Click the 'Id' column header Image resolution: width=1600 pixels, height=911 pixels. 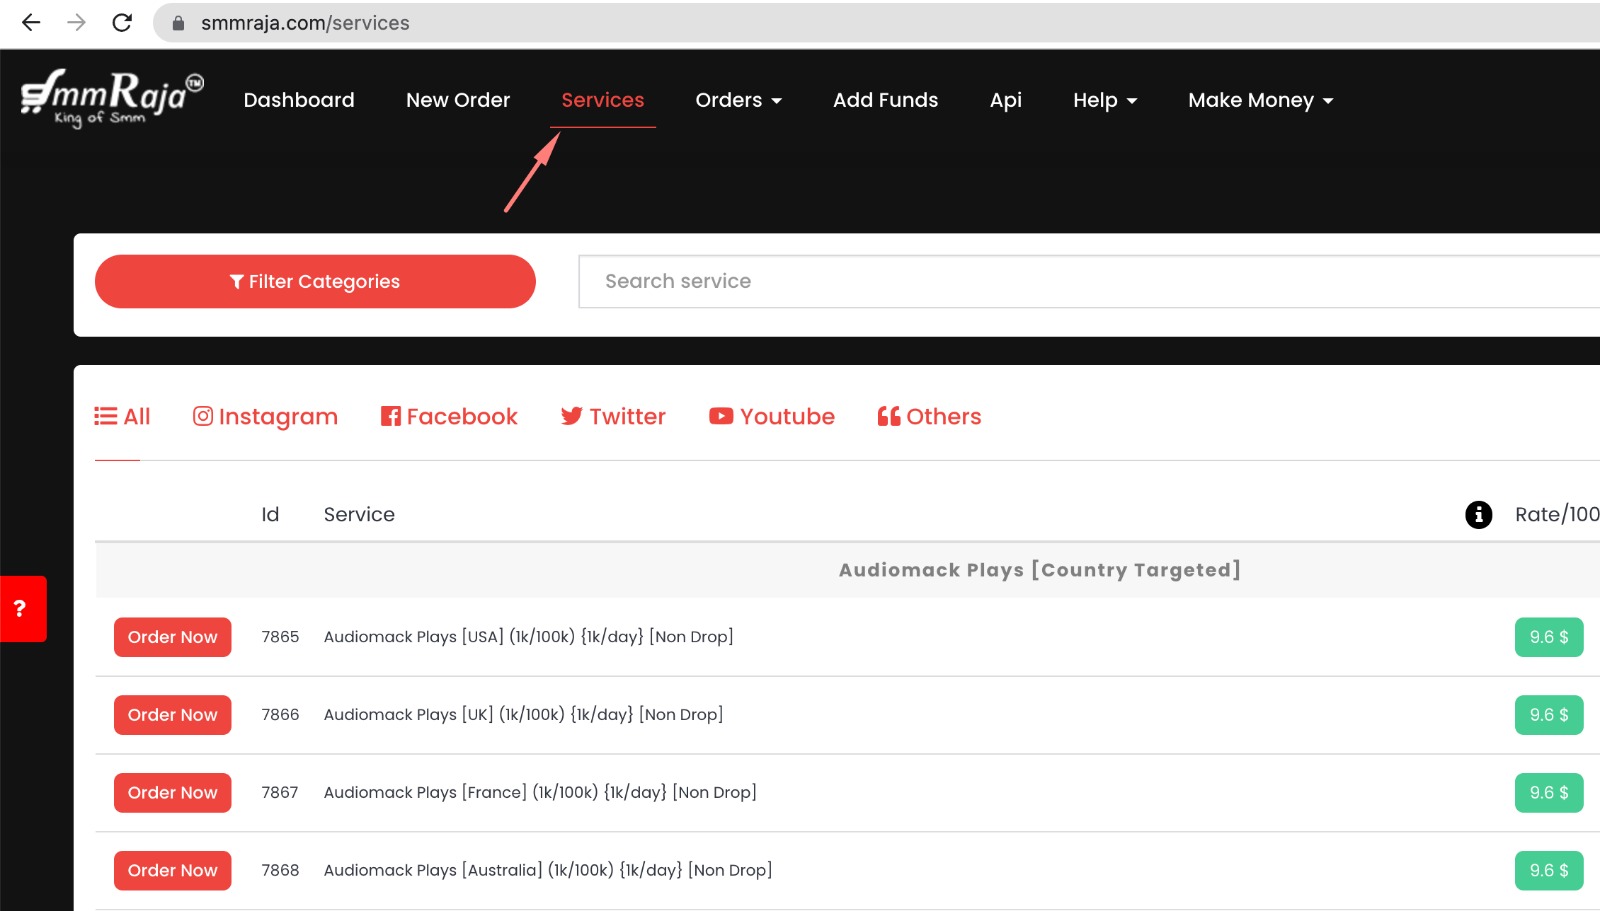(x=270, y=514)
